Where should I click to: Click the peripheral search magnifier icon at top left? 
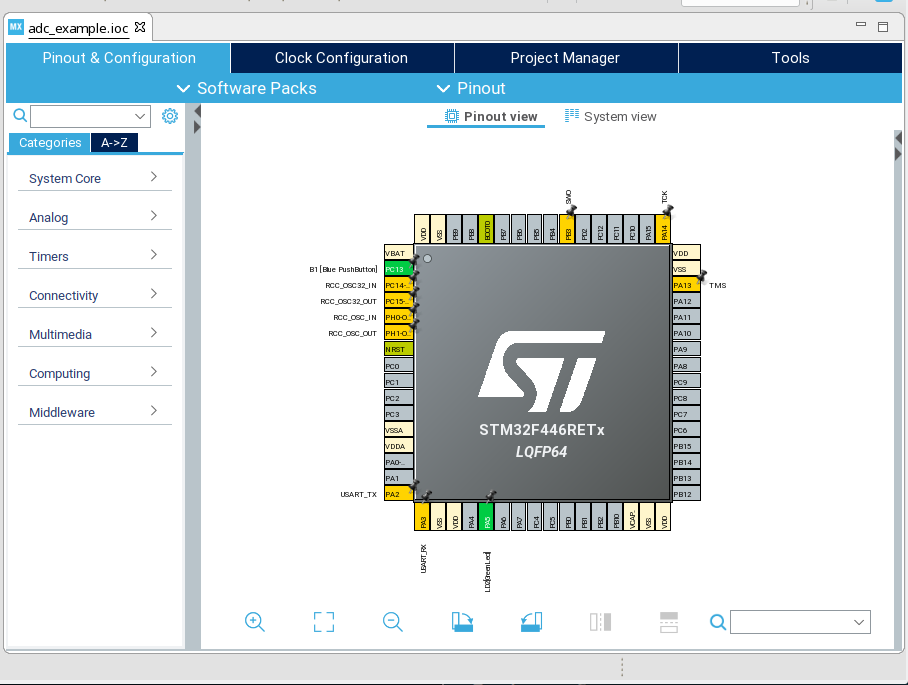click(x=20, y=115)
